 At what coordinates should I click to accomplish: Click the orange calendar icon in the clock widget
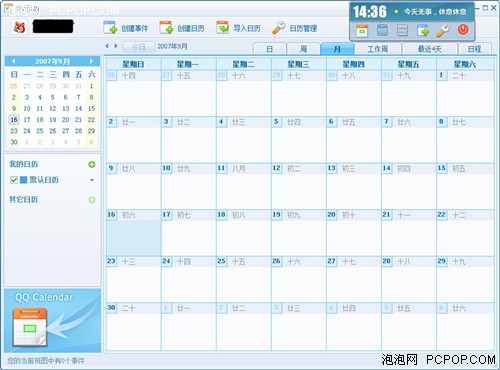[362, 30]
